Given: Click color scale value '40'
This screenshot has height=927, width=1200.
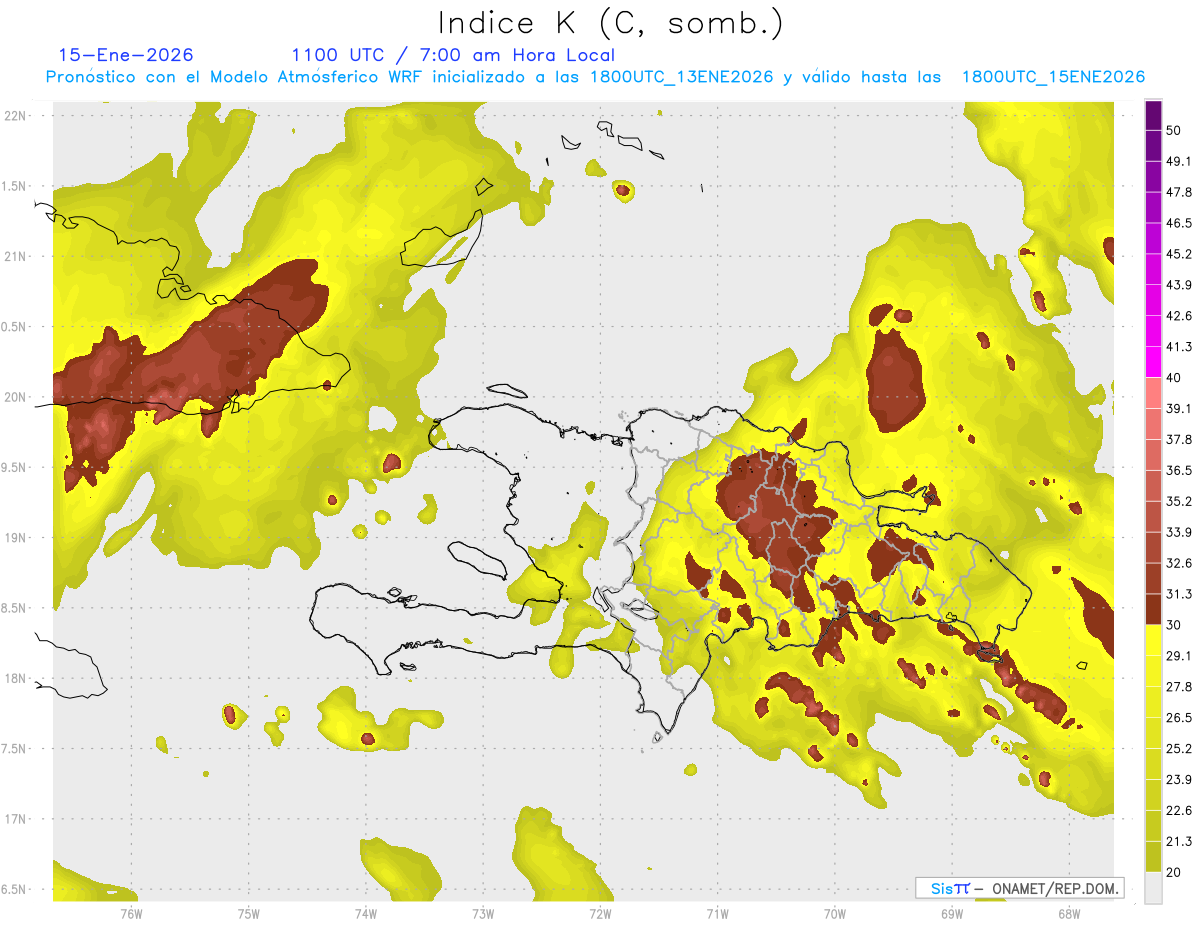Looking at the screenshot, I should point(1174,377).
